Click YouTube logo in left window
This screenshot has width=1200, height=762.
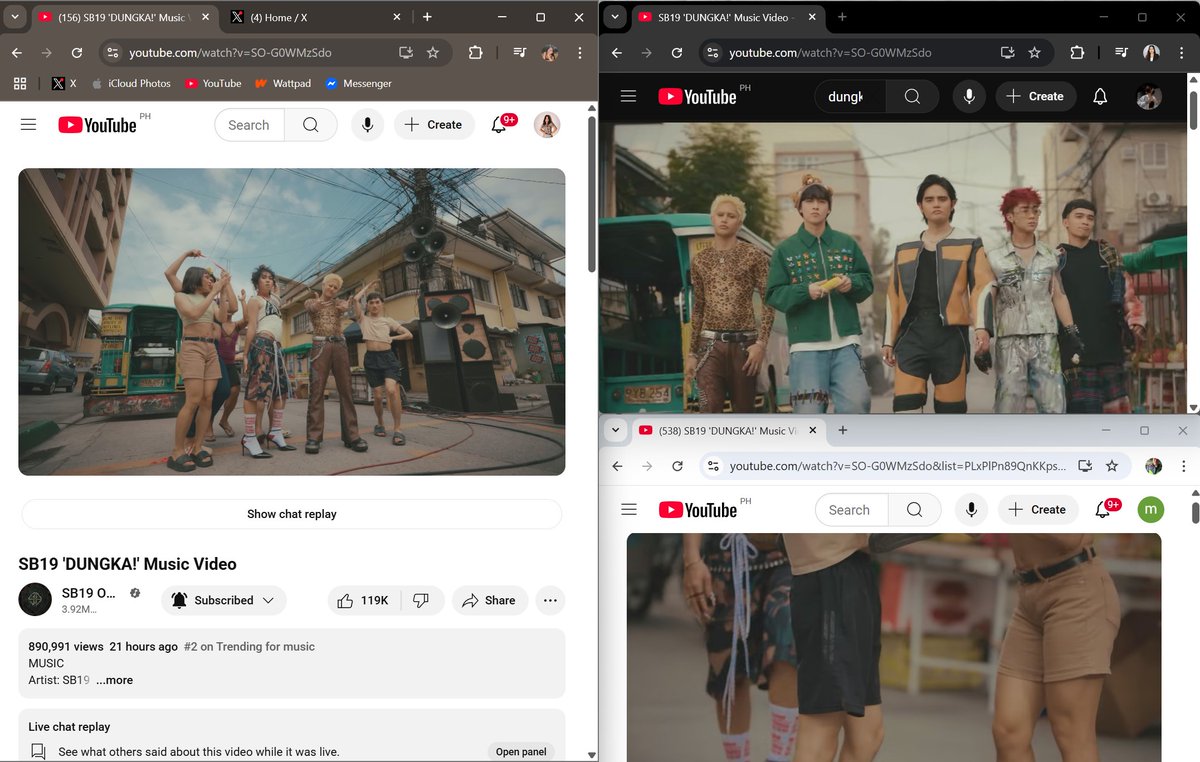tap(97, 125)
